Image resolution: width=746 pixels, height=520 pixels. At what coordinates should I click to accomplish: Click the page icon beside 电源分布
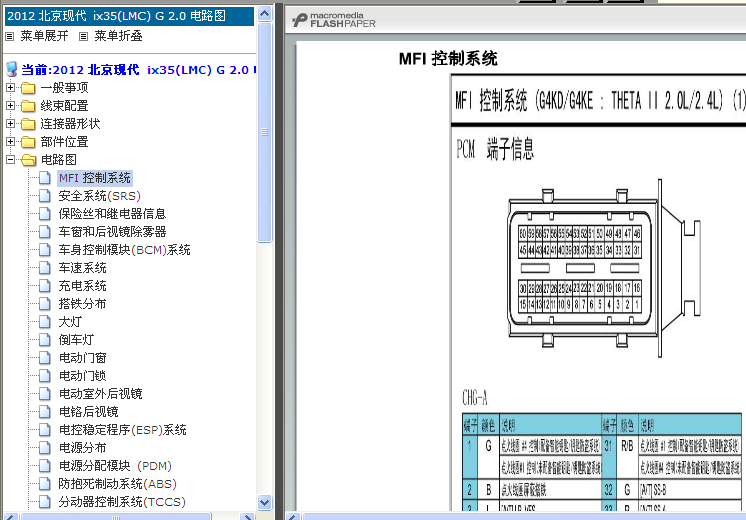coord(45,448)
